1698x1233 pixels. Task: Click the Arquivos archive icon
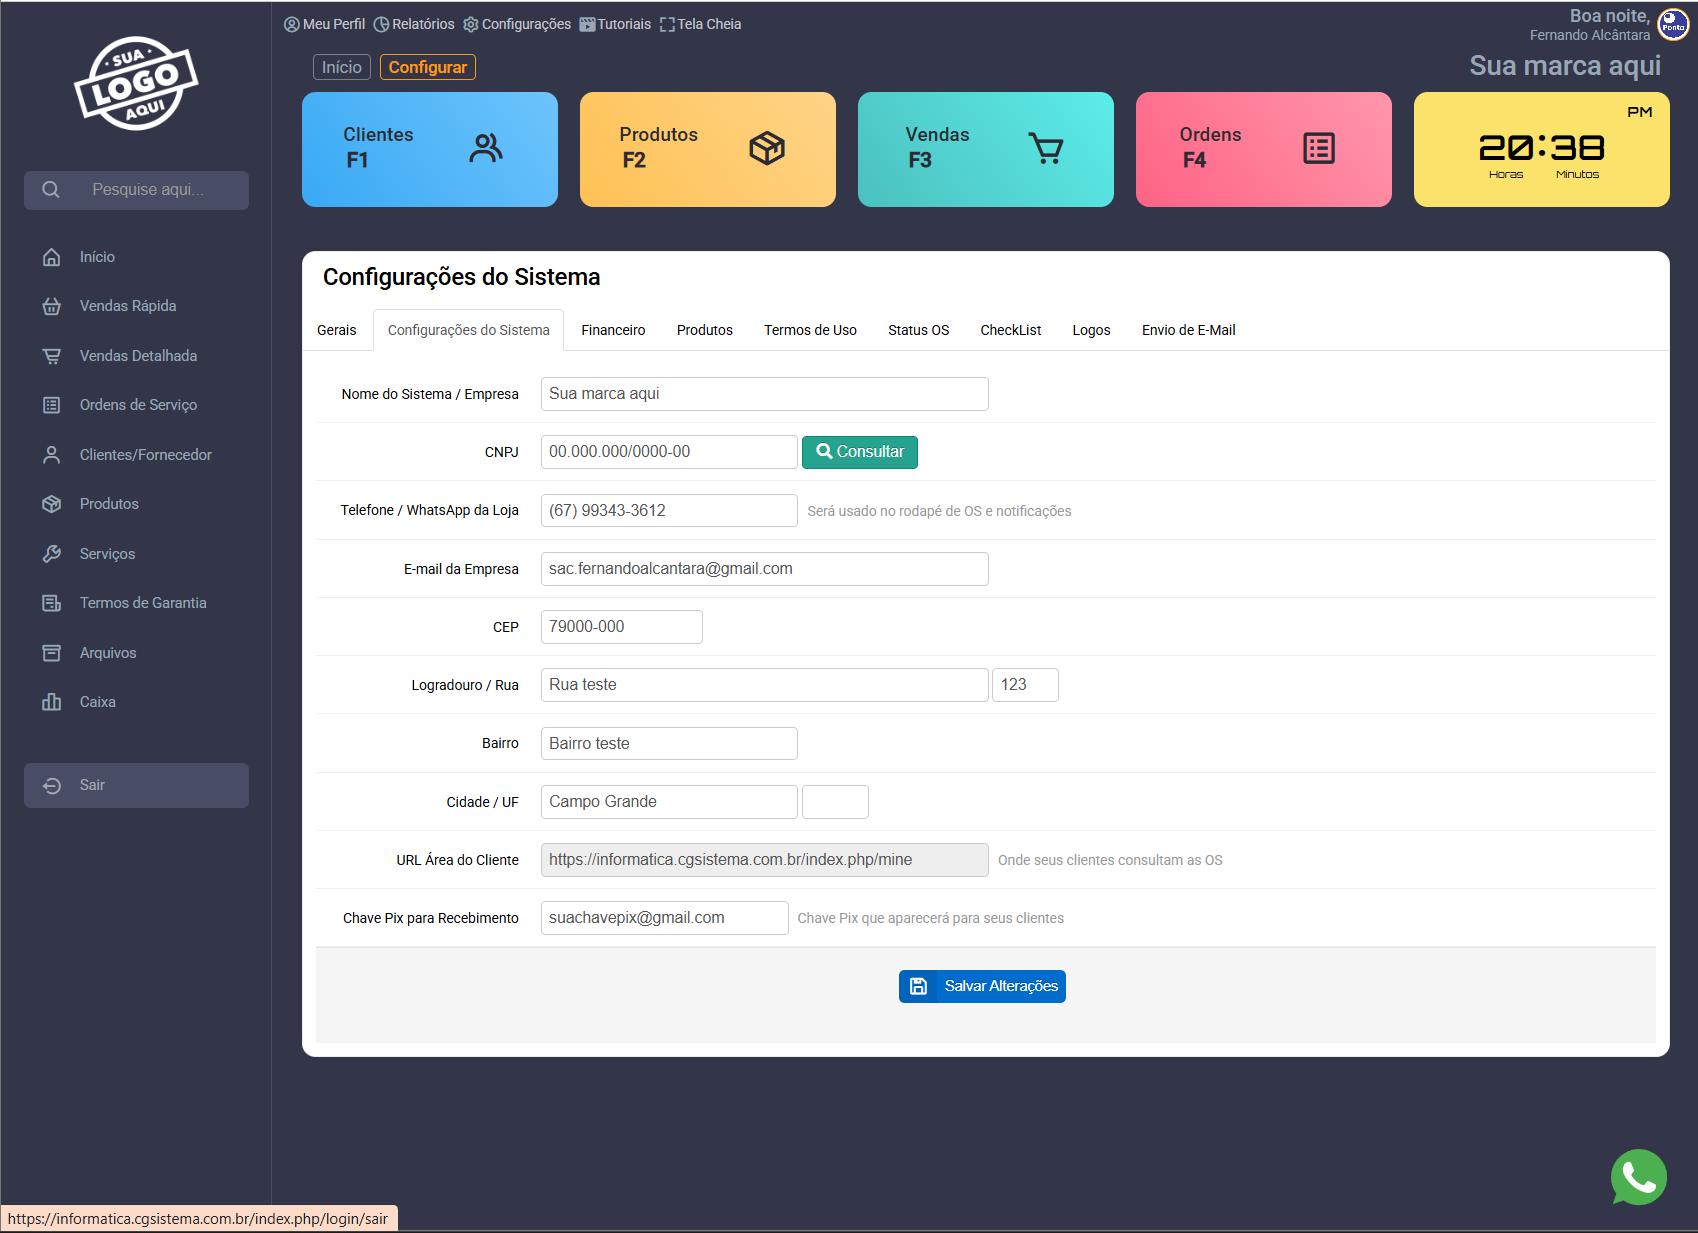coord(52,653)
